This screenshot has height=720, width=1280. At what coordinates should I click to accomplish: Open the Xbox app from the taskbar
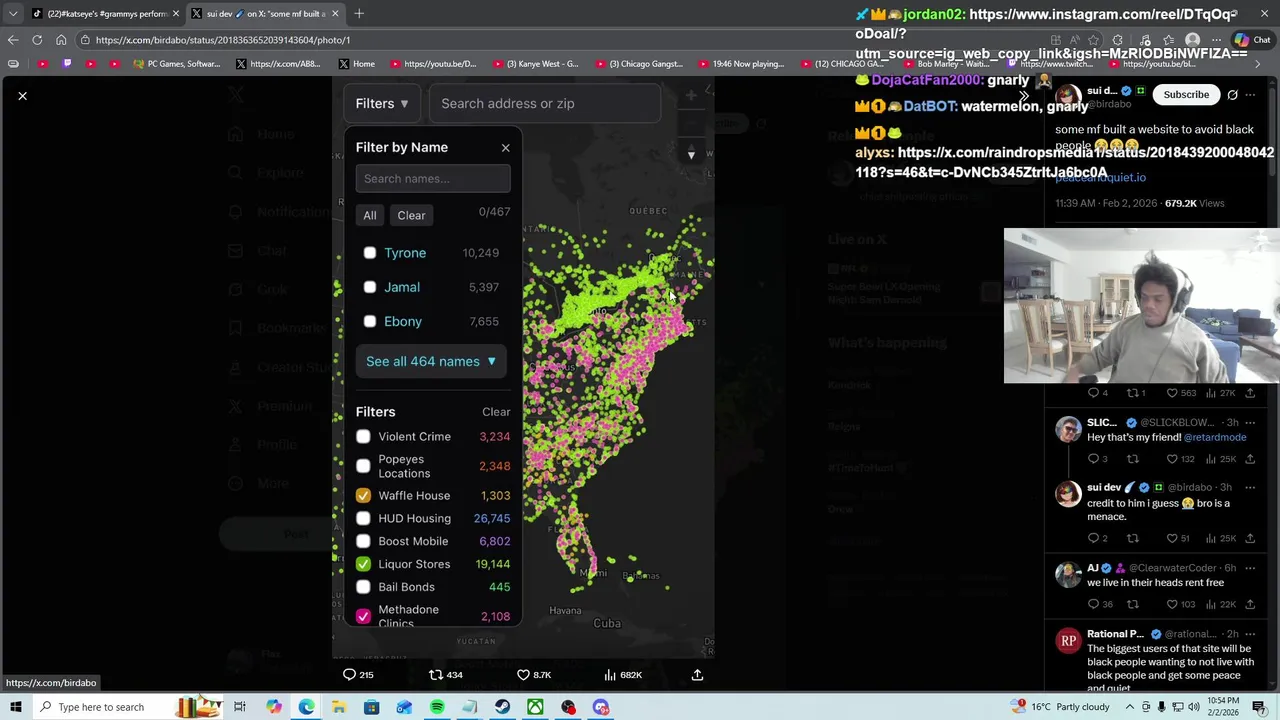click(535, 707)
